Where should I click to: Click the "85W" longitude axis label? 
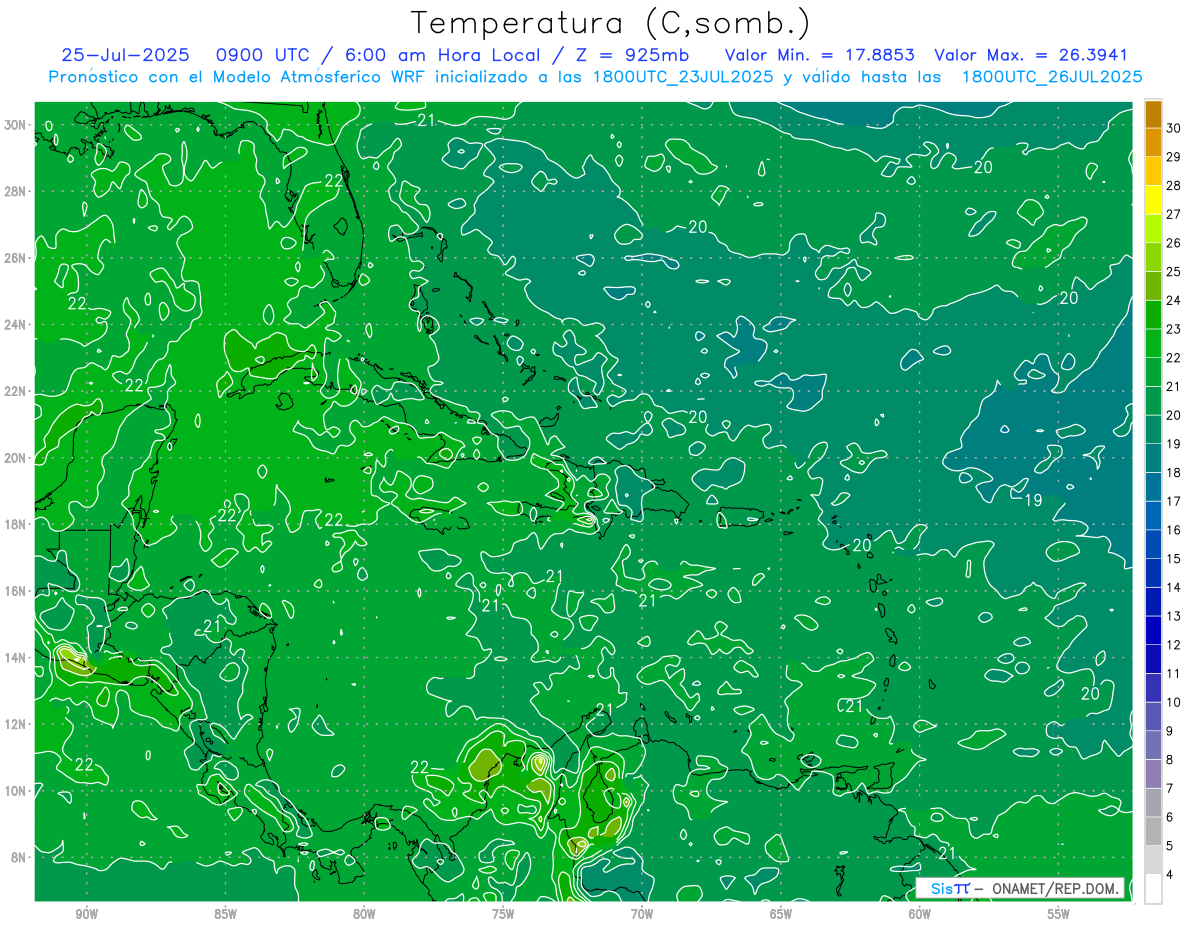[x=225, y=914]
